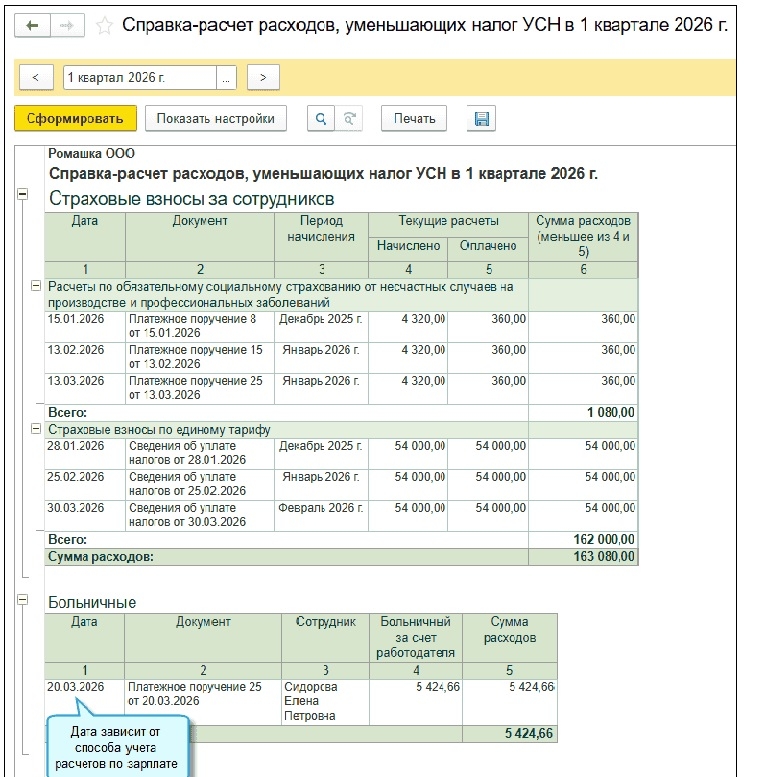Click the forward navigation arrow

pyautogui.click(x=68, y=25)
